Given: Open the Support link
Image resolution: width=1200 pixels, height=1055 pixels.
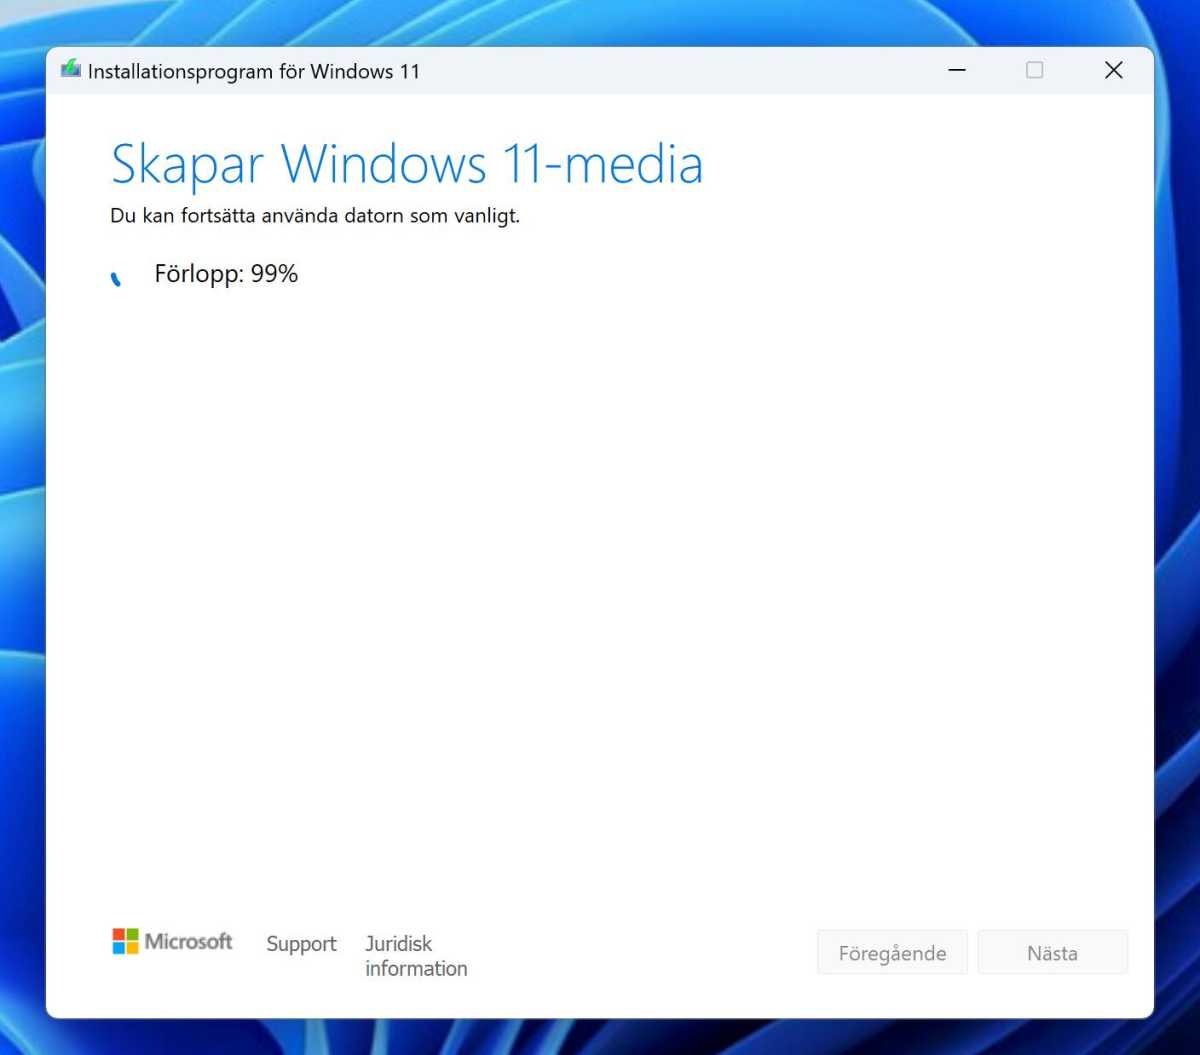Looking at the screenshot, I should (x=301, y=944).
